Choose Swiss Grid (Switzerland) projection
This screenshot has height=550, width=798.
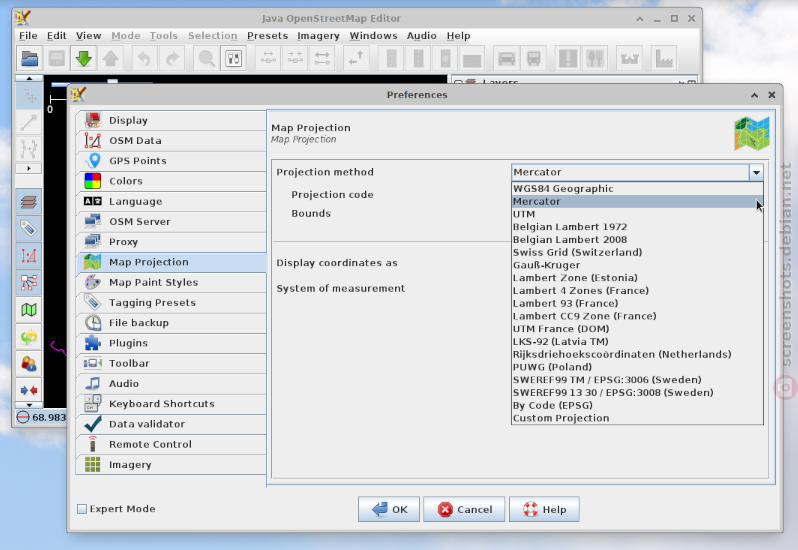click(637, 252)
